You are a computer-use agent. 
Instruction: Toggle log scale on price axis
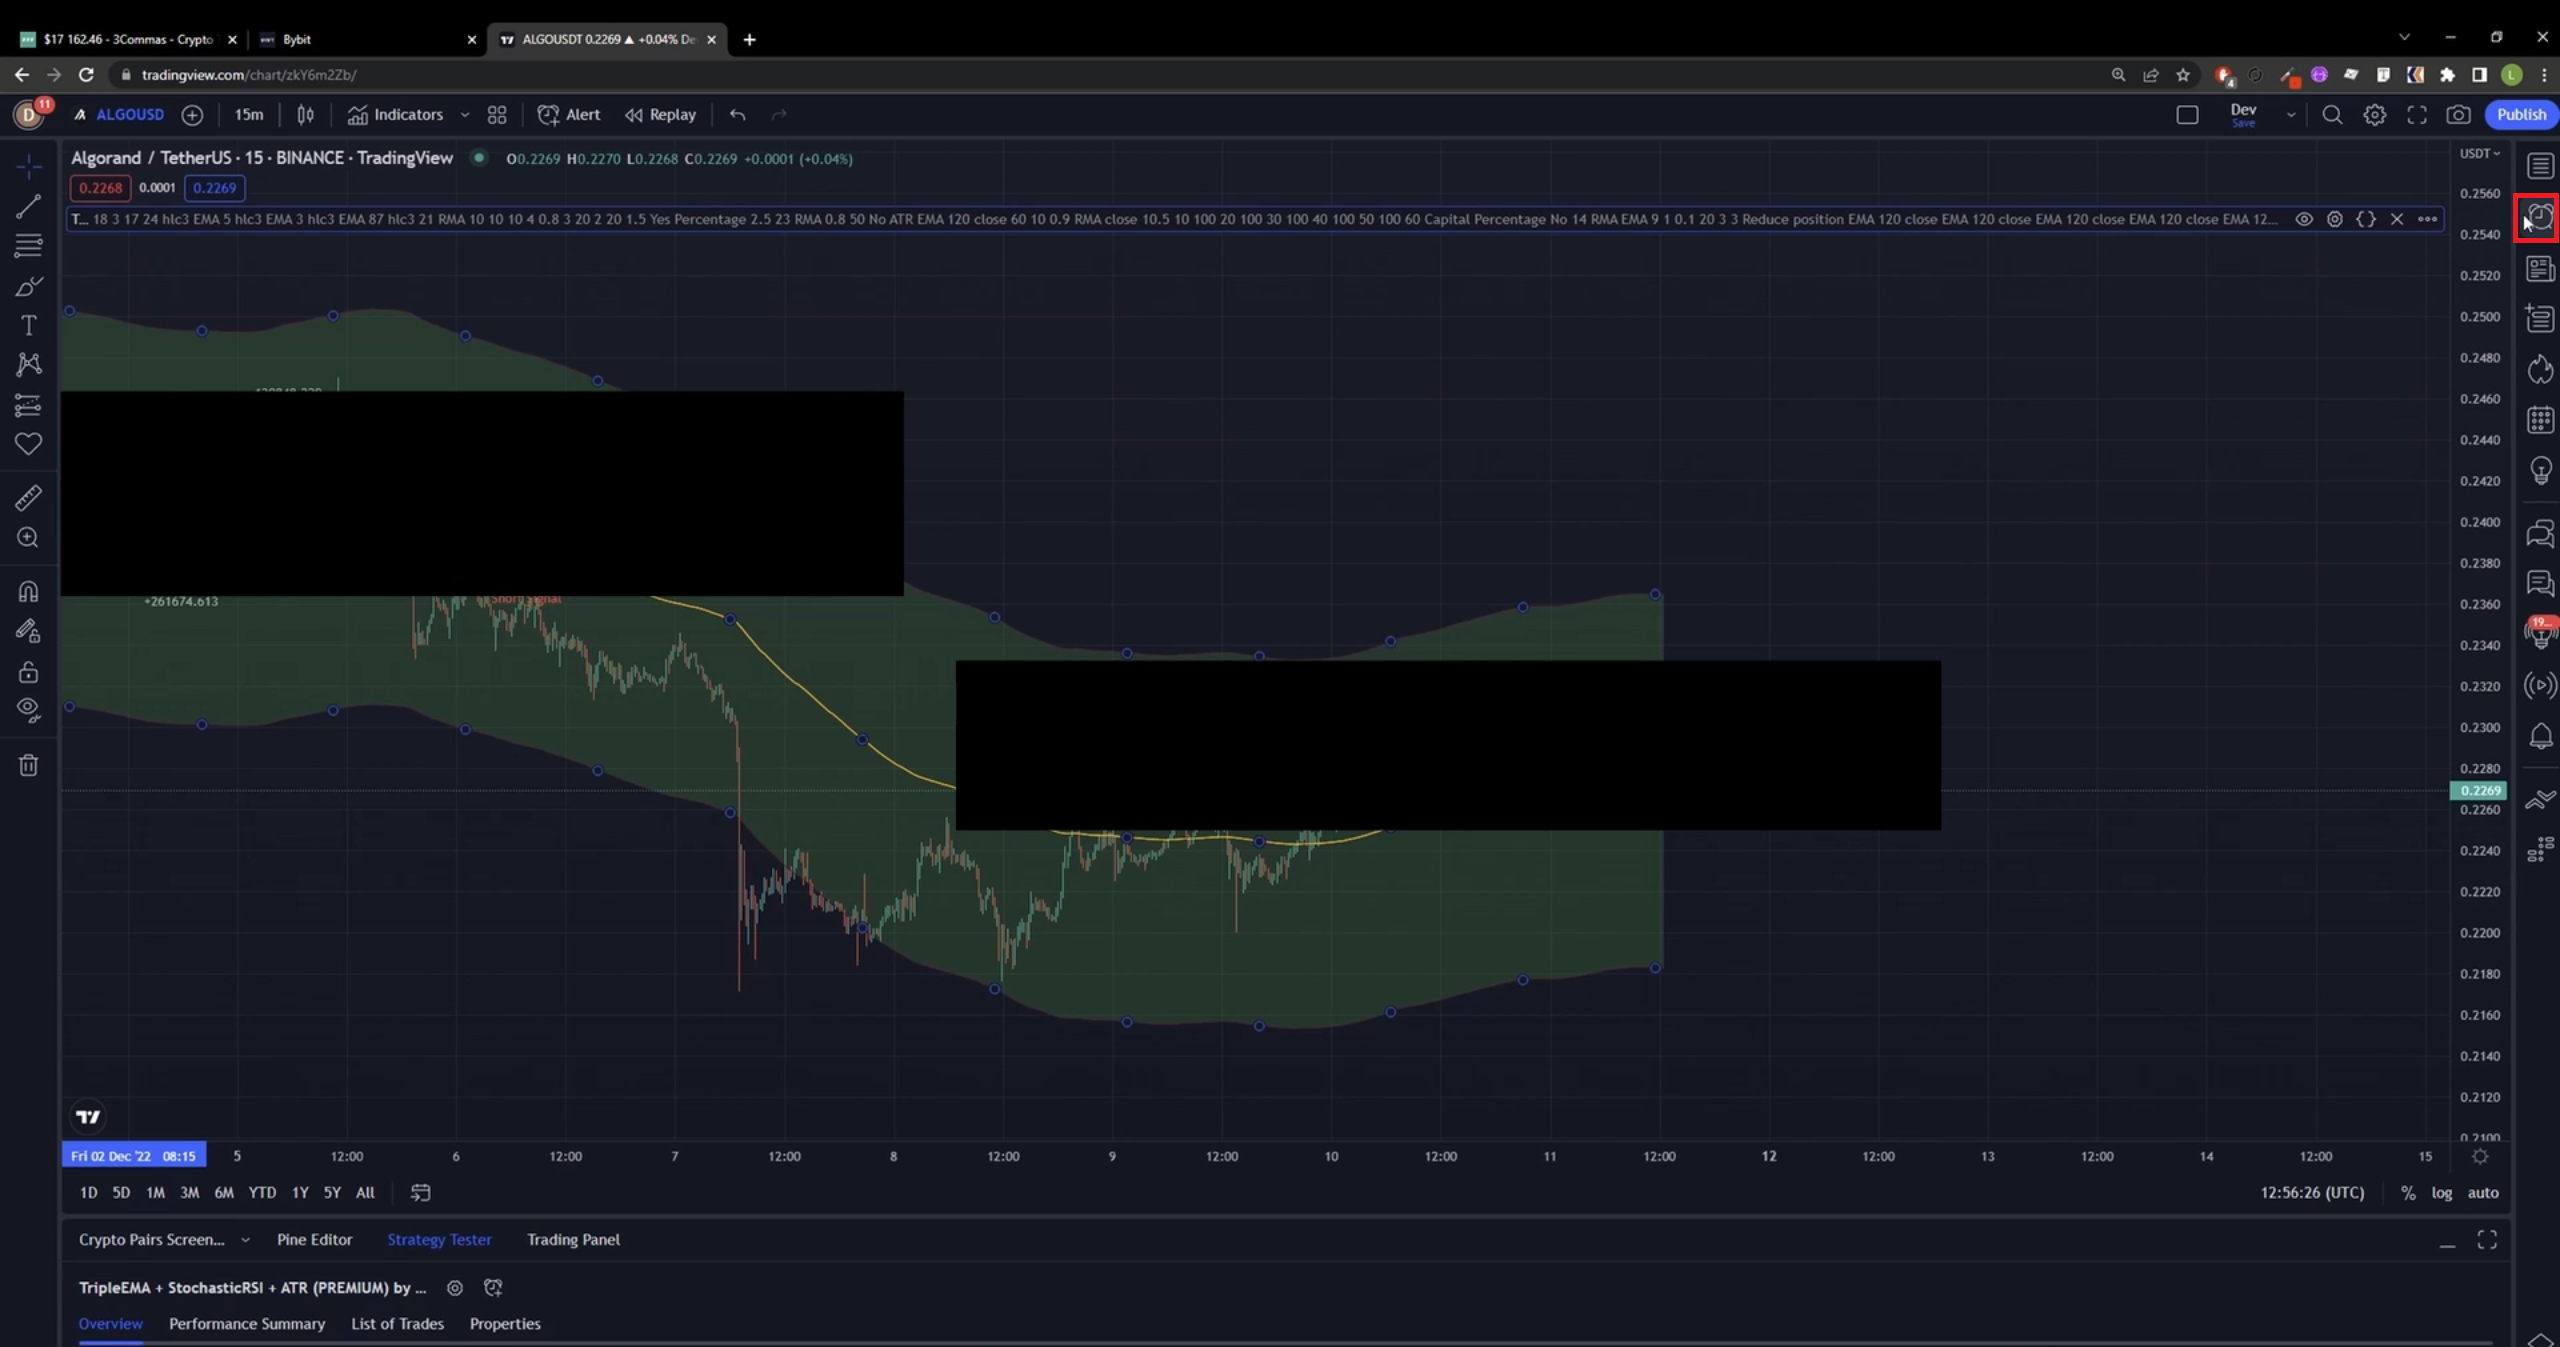[2441, 1193]
